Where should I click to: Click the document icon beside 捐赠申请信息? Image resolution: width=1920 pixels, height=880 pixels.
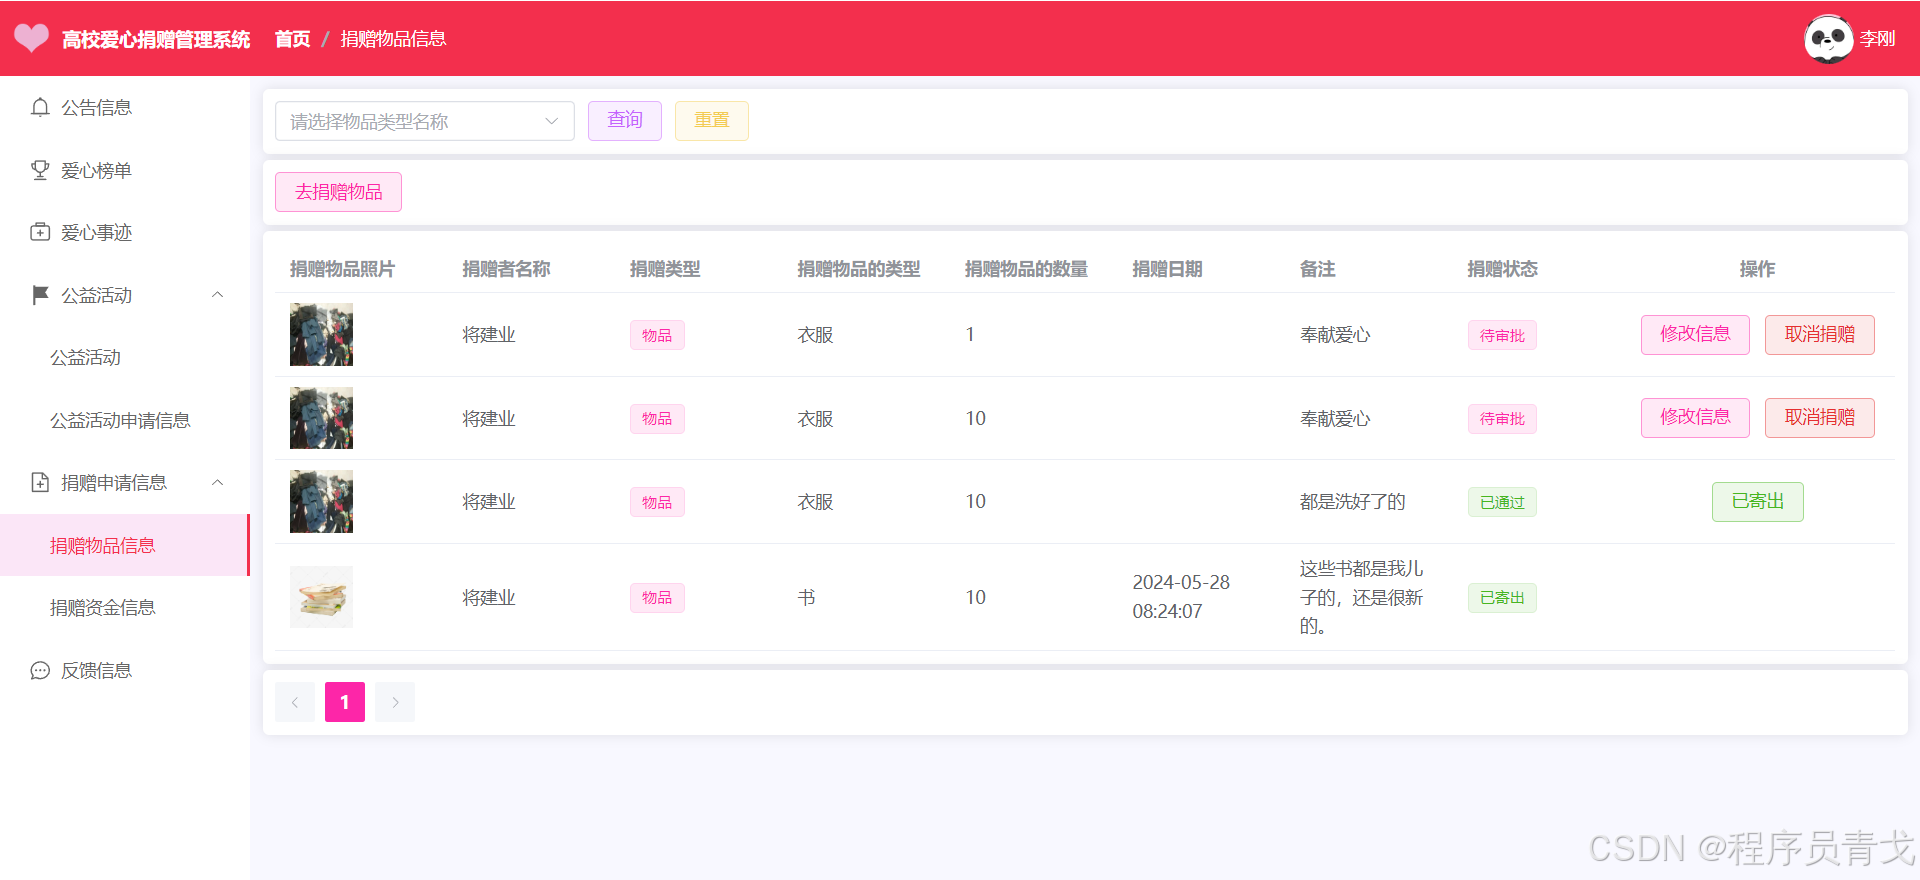pyautogui.click(x=40, y=482)
